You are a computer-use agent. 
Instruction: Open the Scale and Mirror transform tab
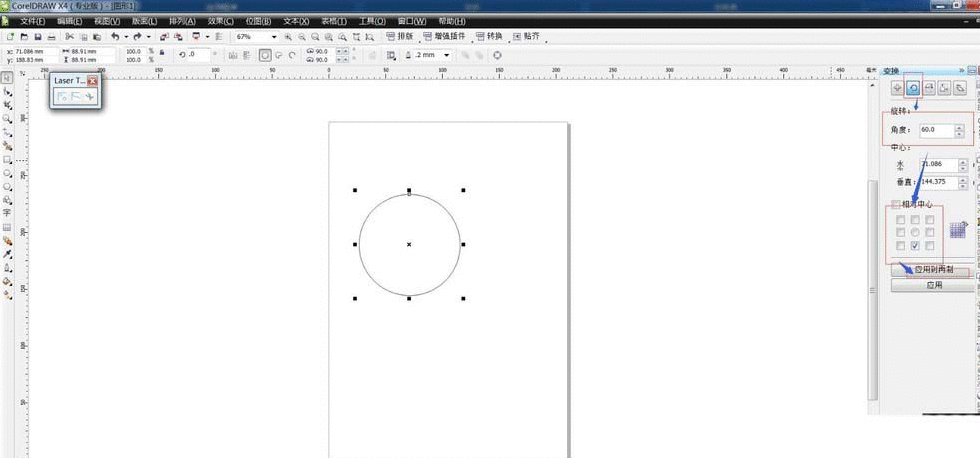point(929,89)
